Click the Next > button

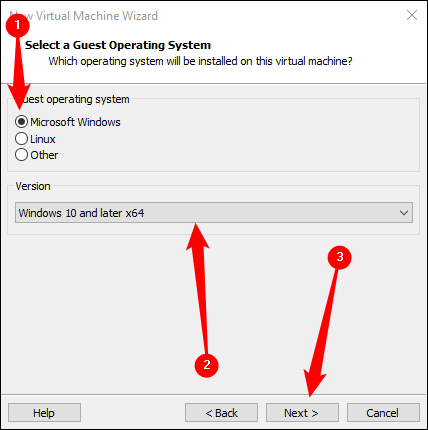[302, 413]
